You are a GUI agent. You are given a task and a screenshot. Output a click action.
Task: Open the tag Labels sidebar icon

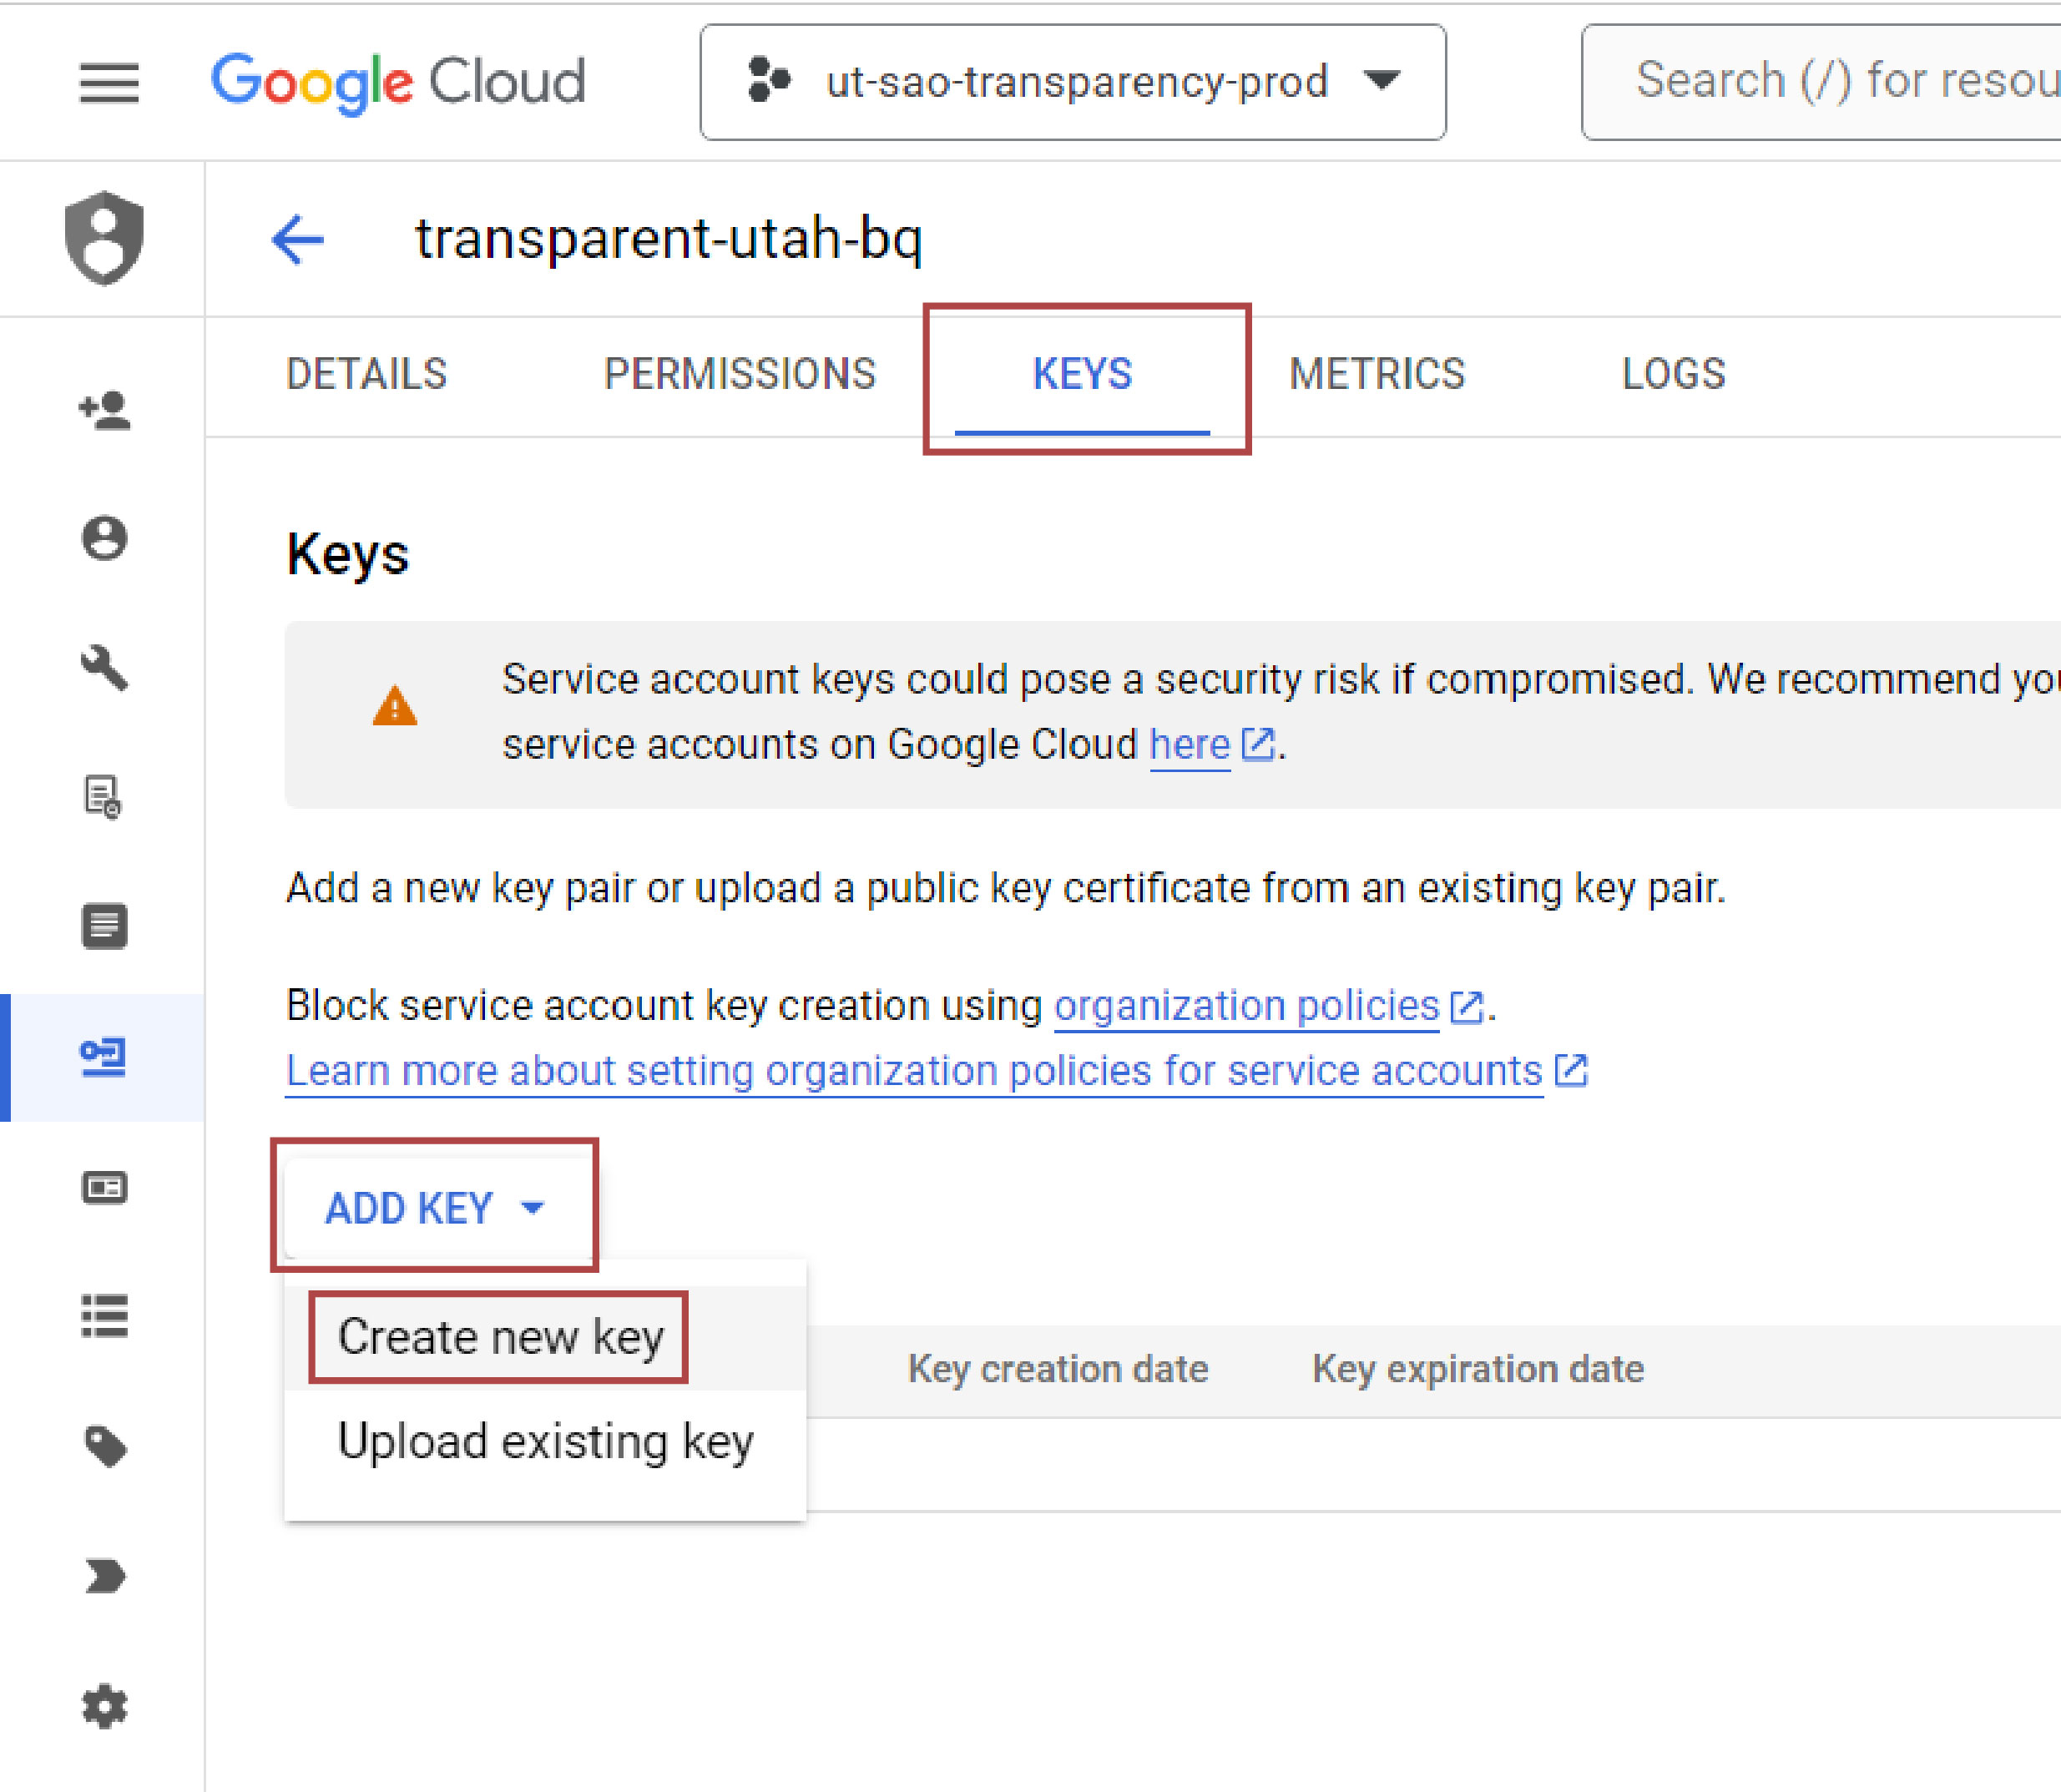click(x=105, y=1446)
